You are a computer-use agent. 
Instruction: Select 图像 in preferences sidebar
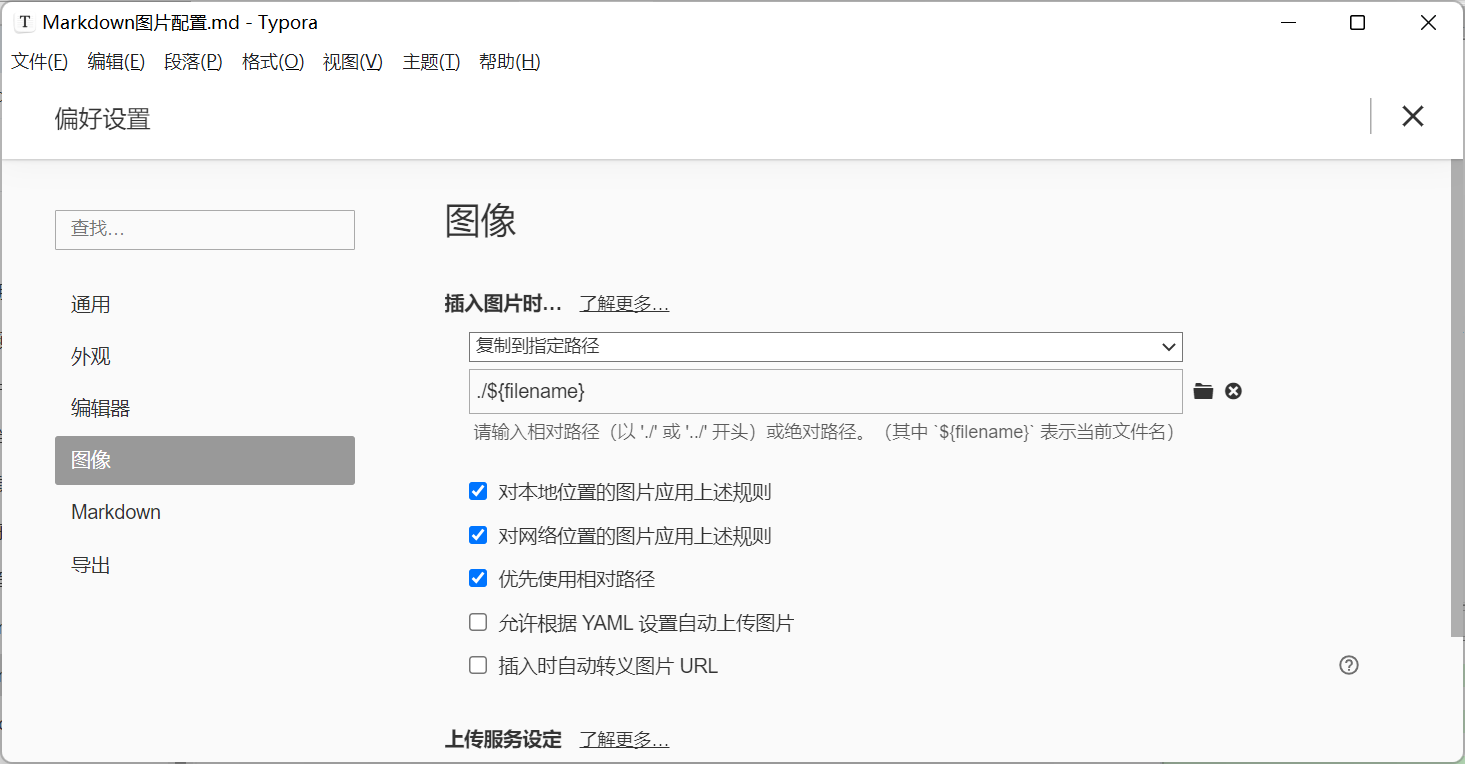click(x=205, y=460)
